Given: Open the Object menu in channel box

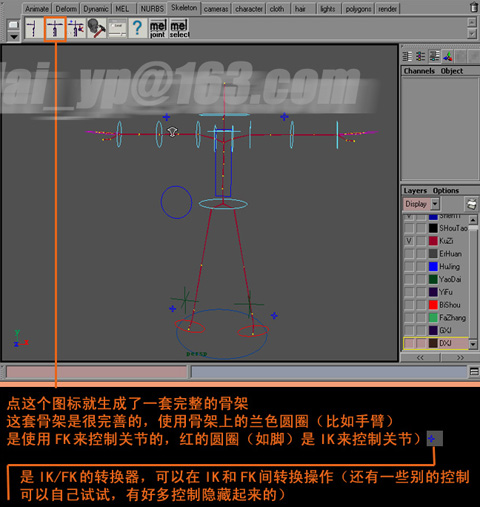Looking at the screenshot, I should click(x=452, y=71).
